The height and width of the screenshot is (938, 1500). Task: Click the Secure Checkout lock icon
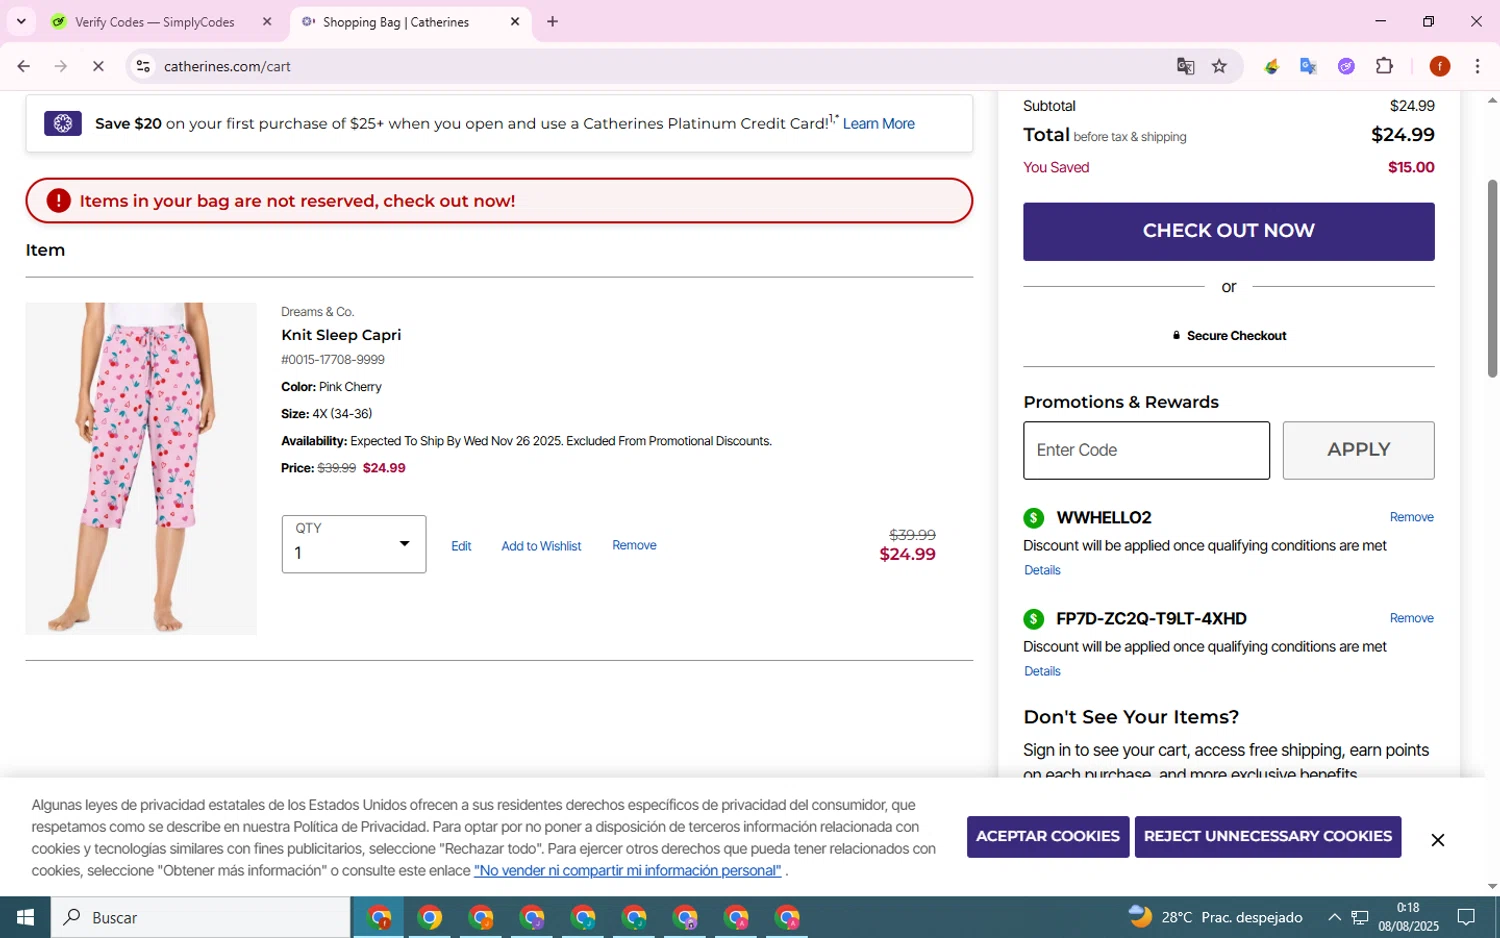[x=1176, y=336]
